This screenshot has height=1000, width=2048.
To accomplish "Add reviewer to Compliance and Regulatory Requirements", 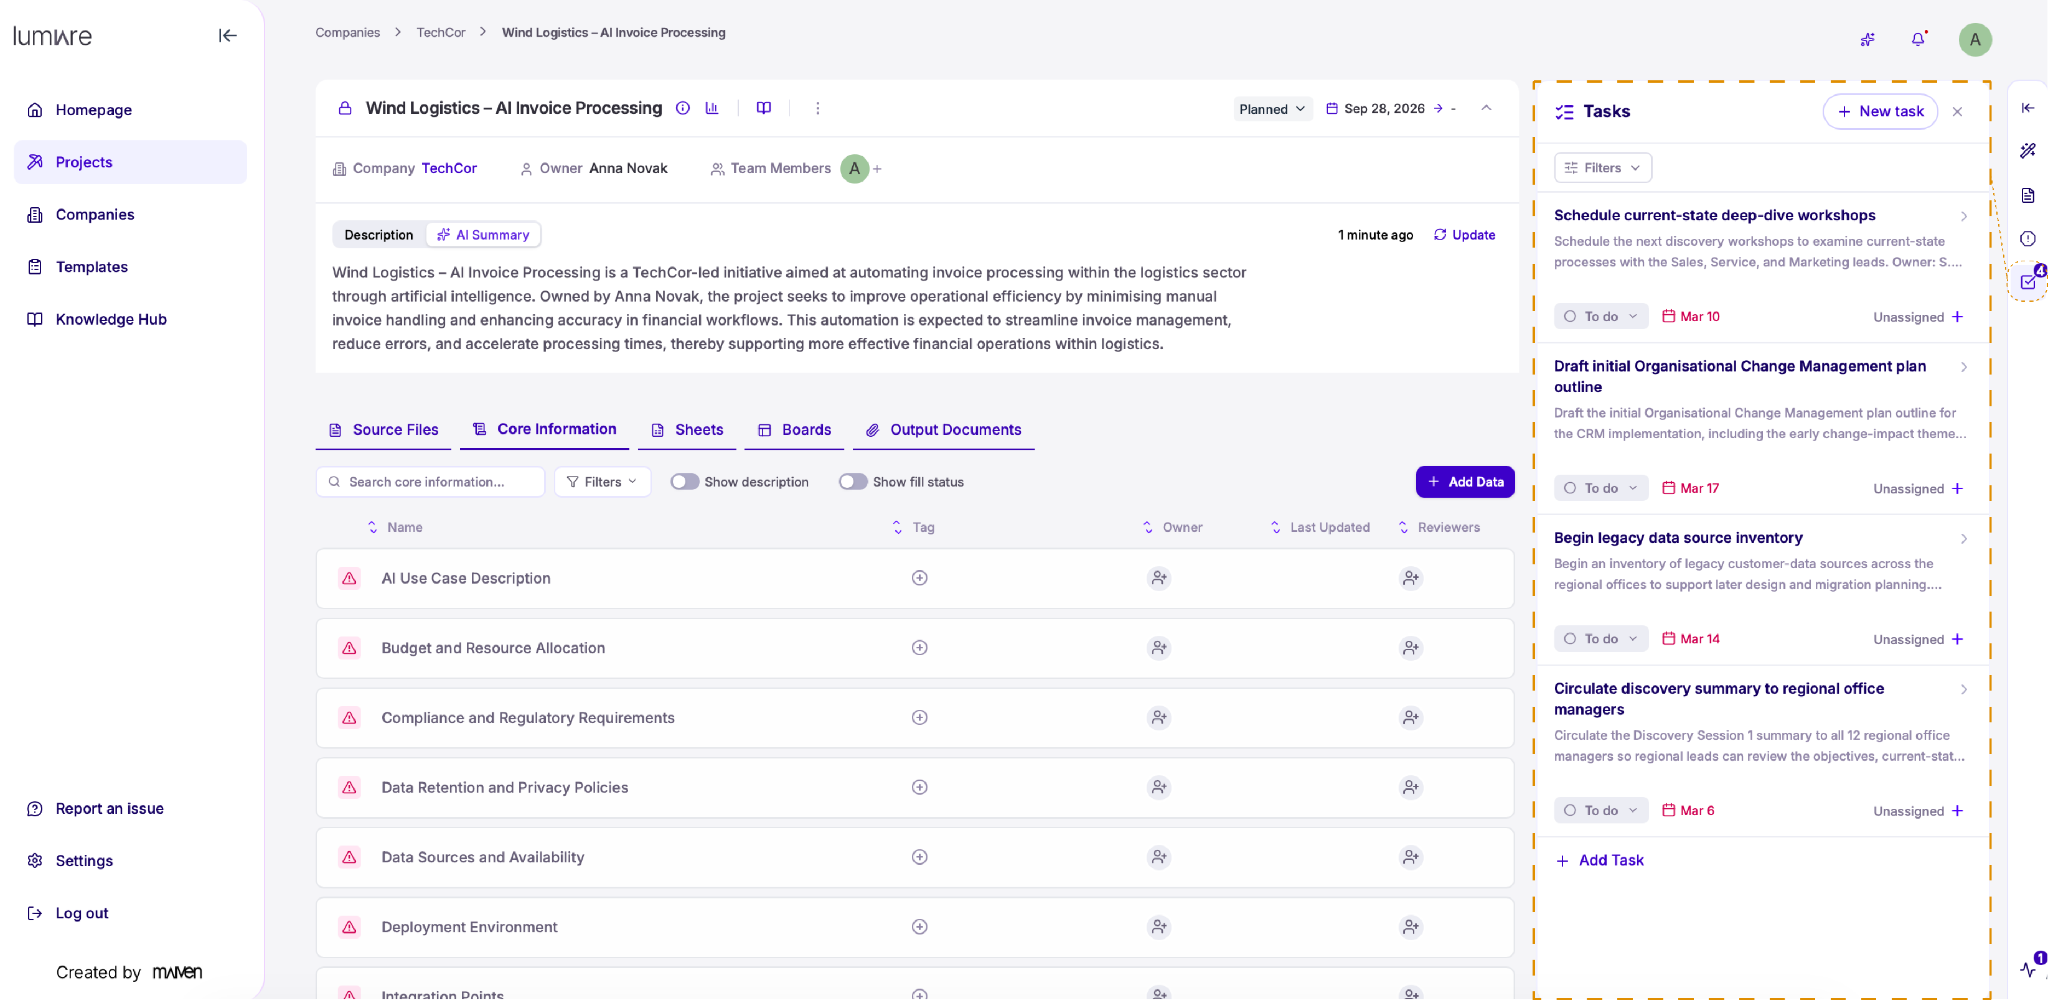I will tap(1411, 718).
